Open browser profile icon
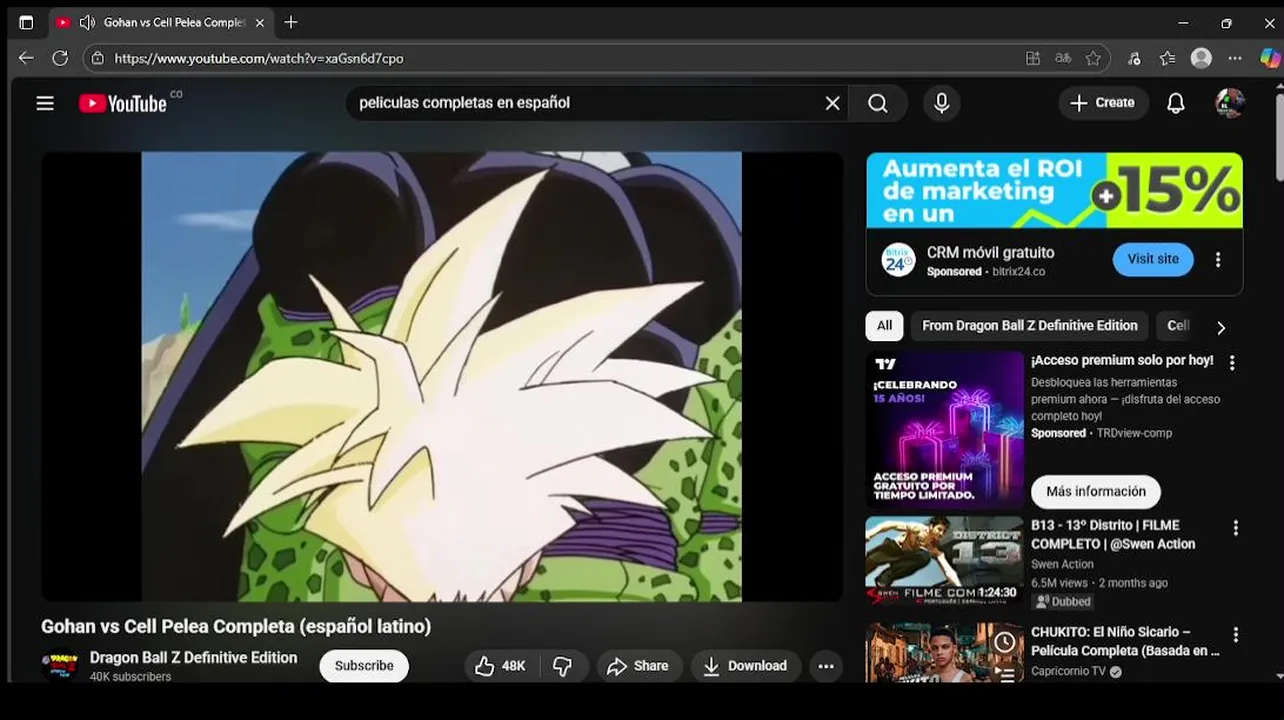This screenshot has height=720, width=1284. [1202, 58]
